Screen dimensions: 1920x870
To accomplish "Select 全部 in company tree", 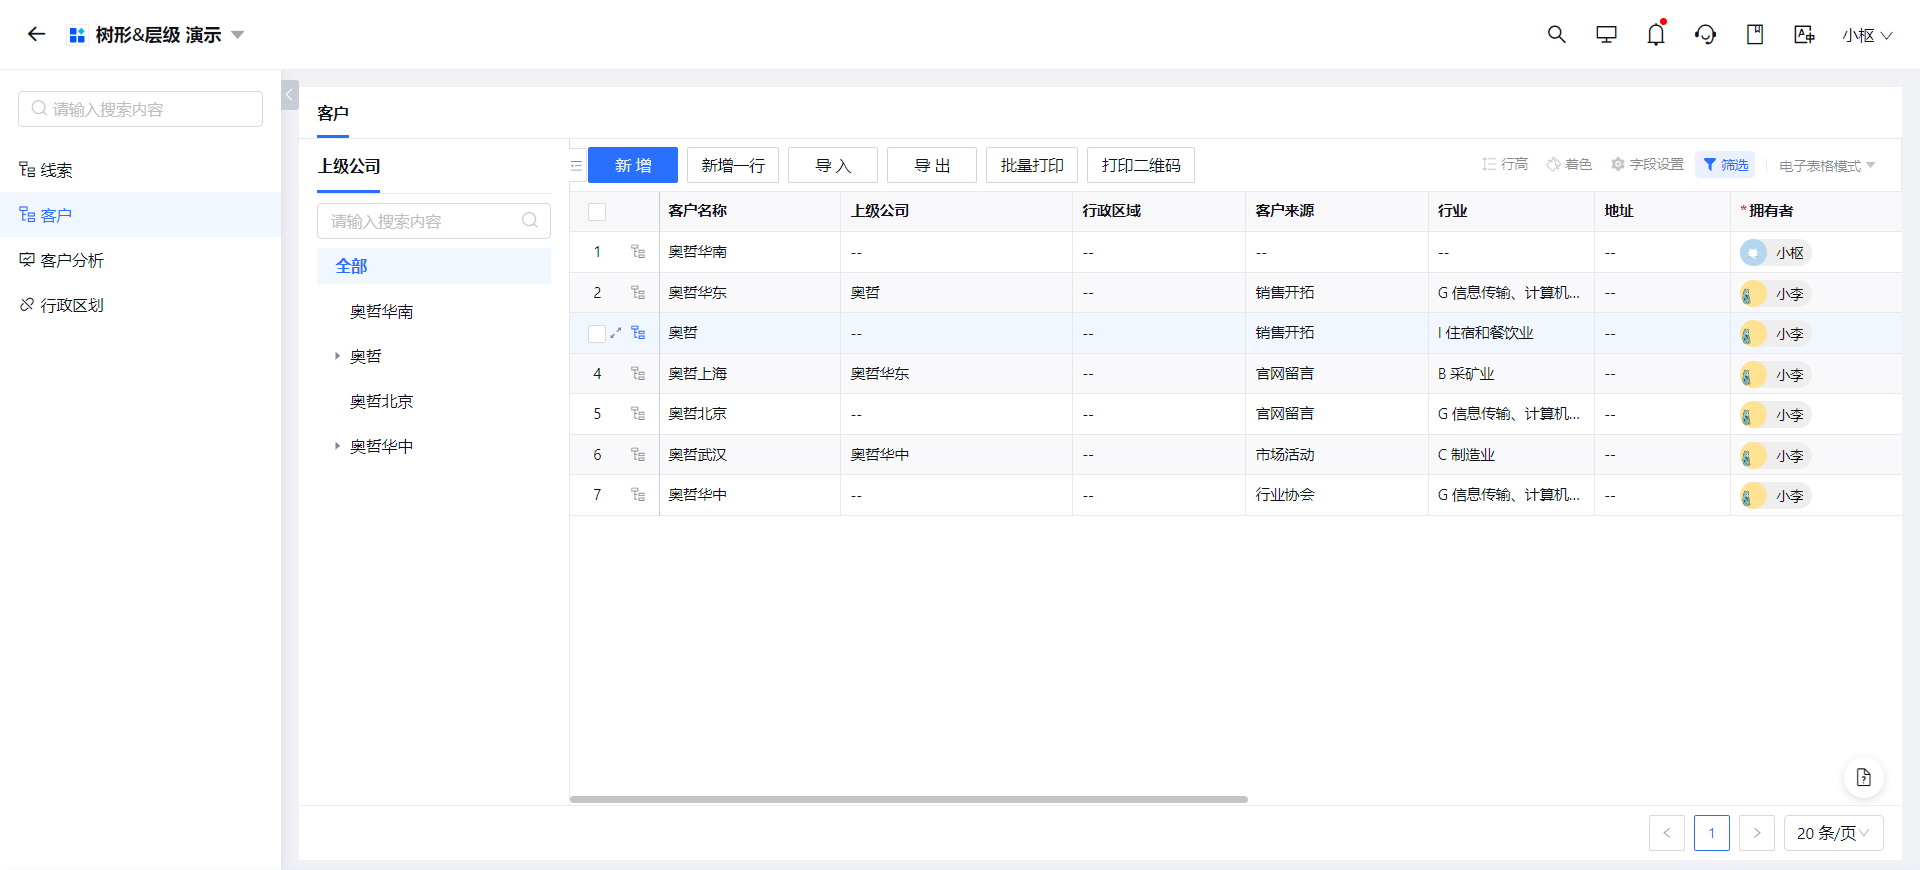I will click(x=434, y=266).
